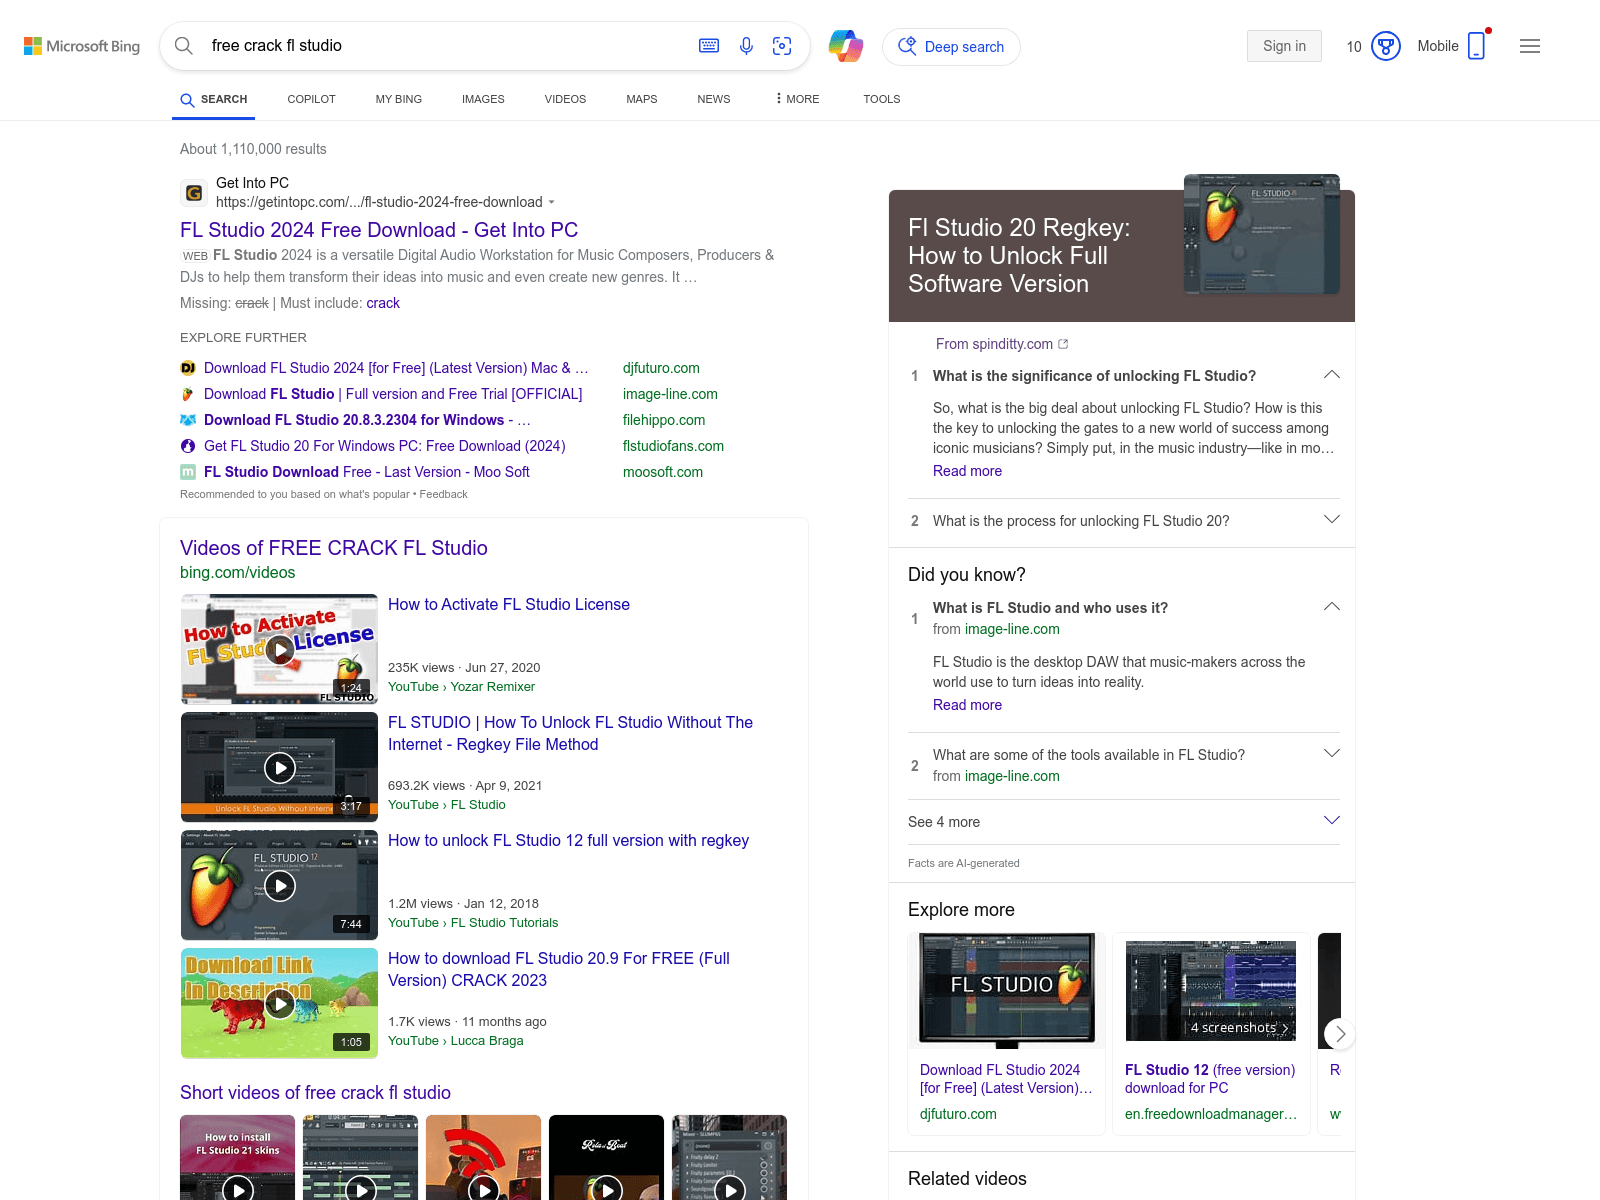1600x1200 pixels.
Task: Click the Microsoft Bing logo
Action: [x=82, y=46]
